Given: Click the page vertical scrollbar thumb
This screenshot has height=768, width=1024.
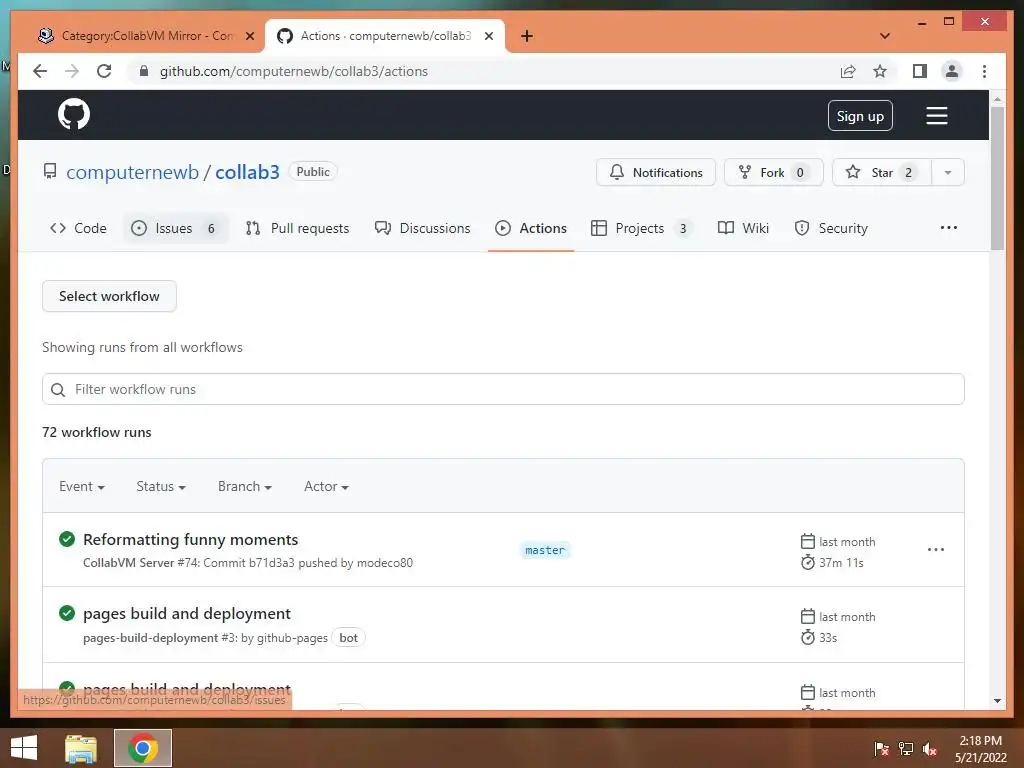Looking at the screenshot, I should (x=997, y=178).
